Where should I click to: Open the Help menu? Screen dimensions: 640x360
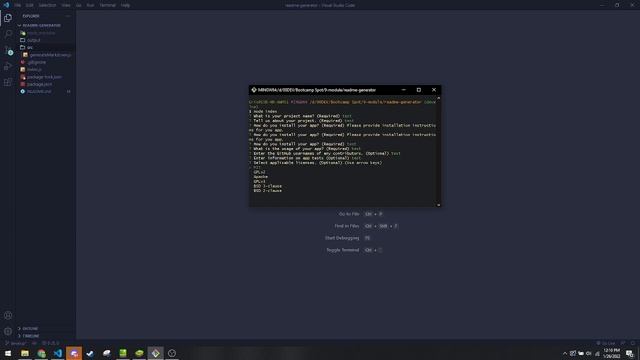pyautogui.click(x=125, y=5)
